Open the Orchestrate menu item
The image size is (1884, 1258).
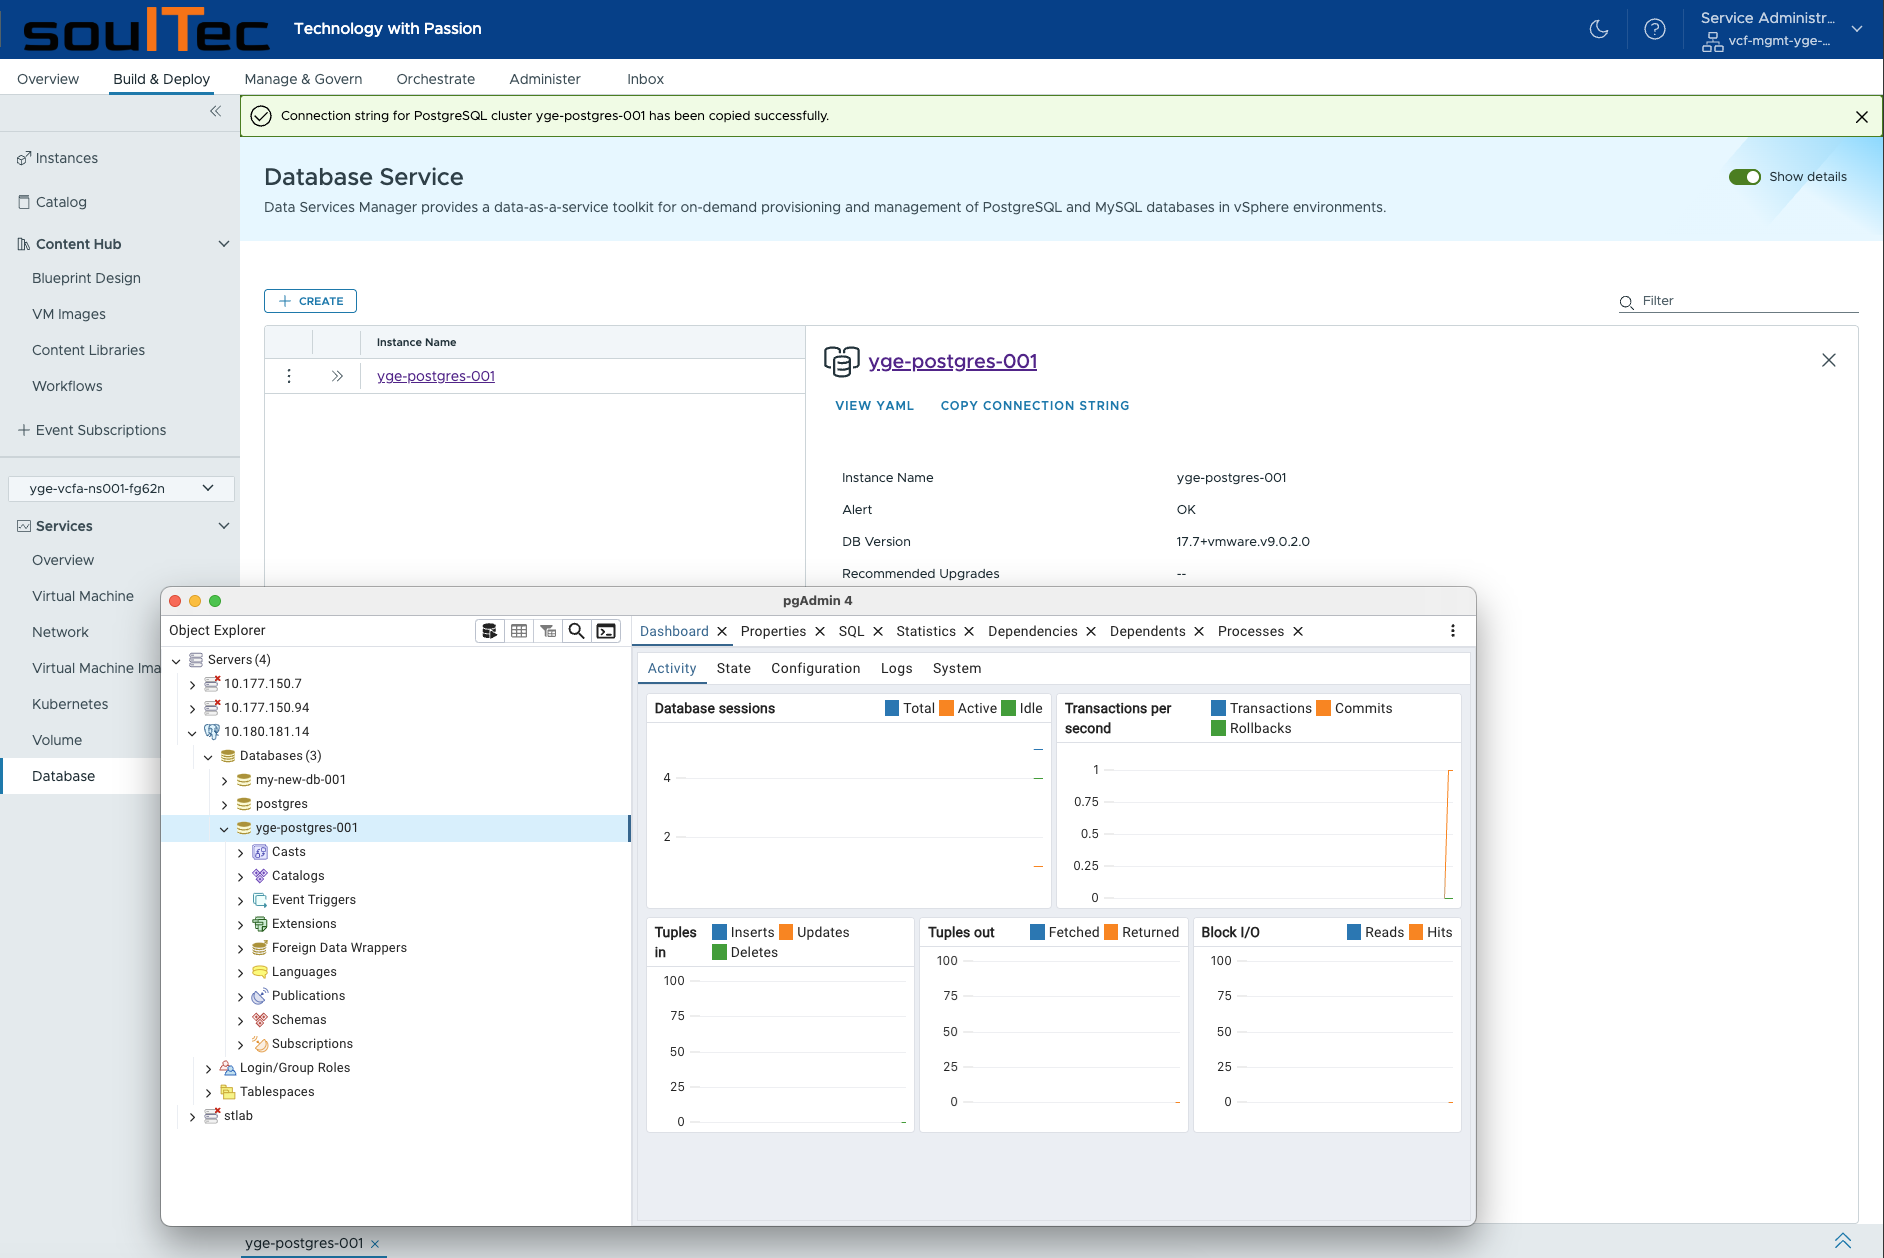tap(436, 78)
